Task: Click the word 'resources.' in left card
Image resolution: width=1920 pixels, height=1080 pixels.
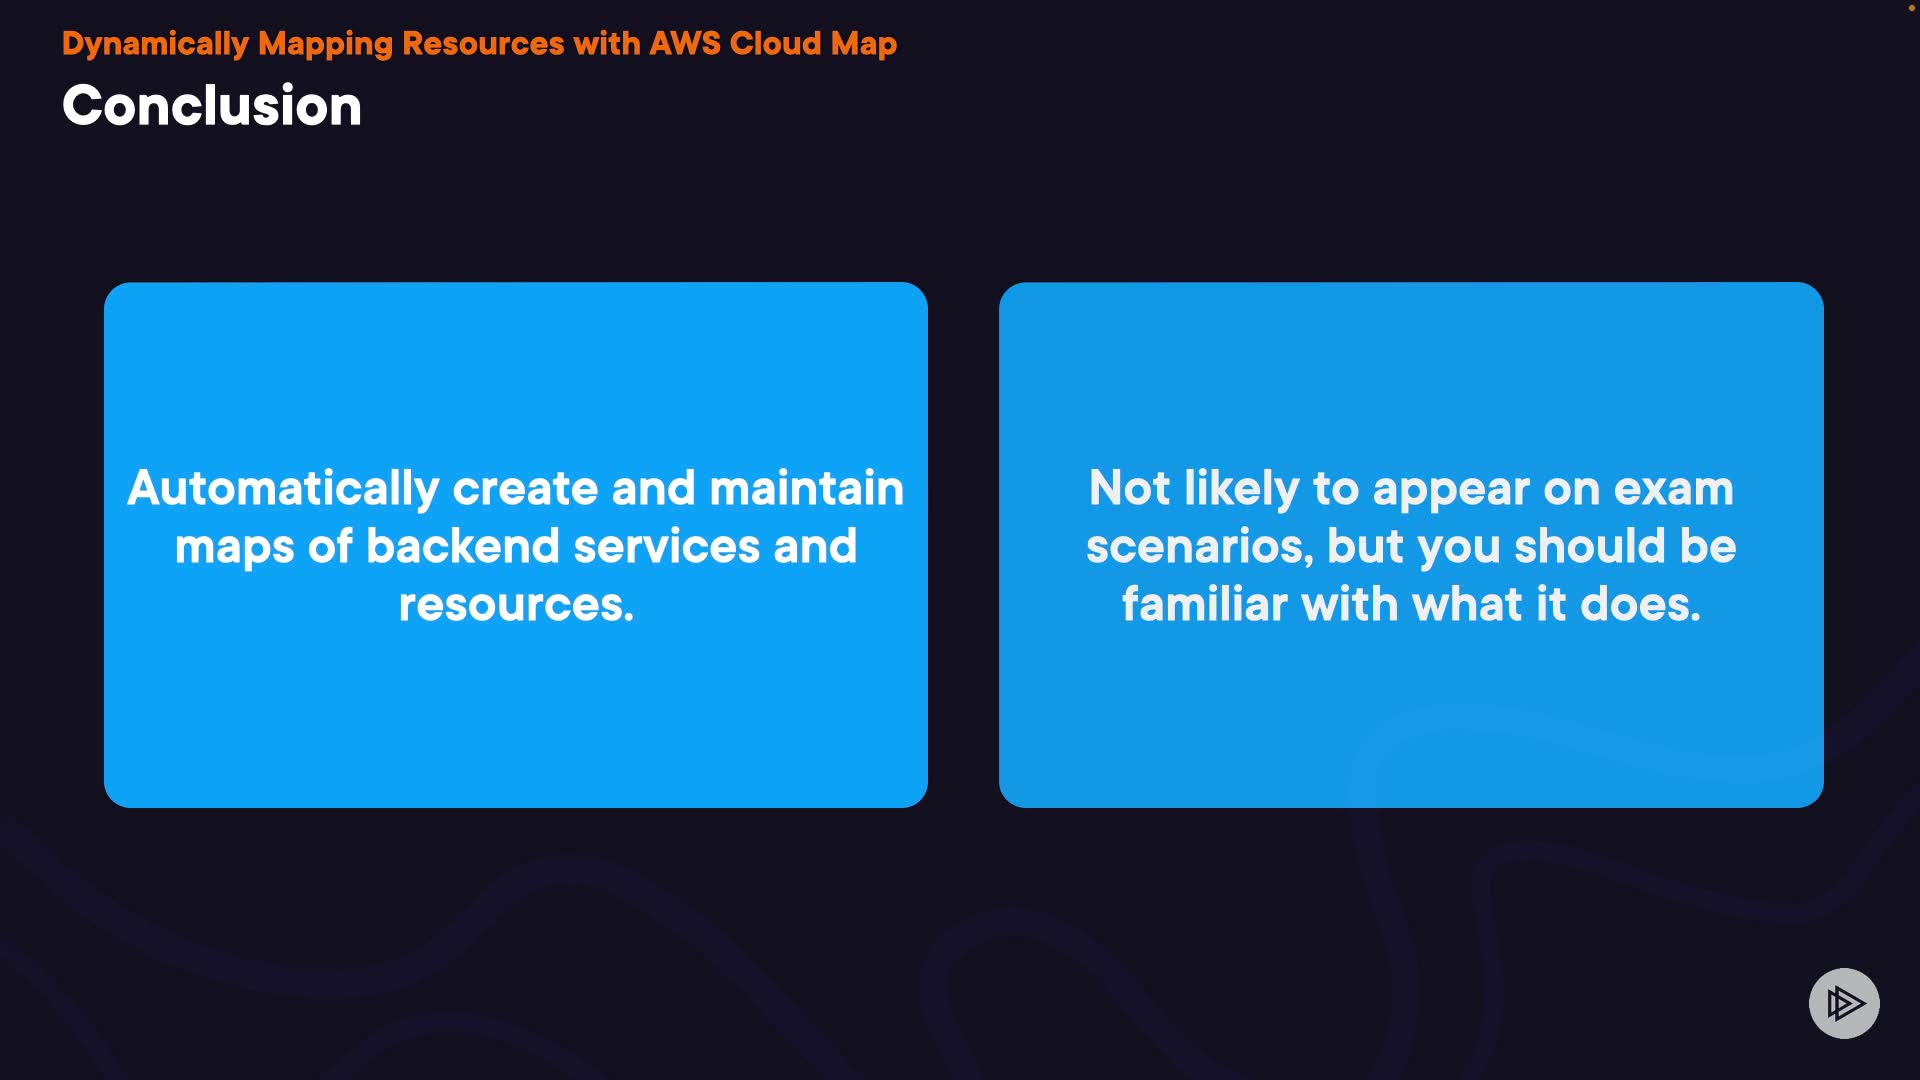Action: coord(516,604)
